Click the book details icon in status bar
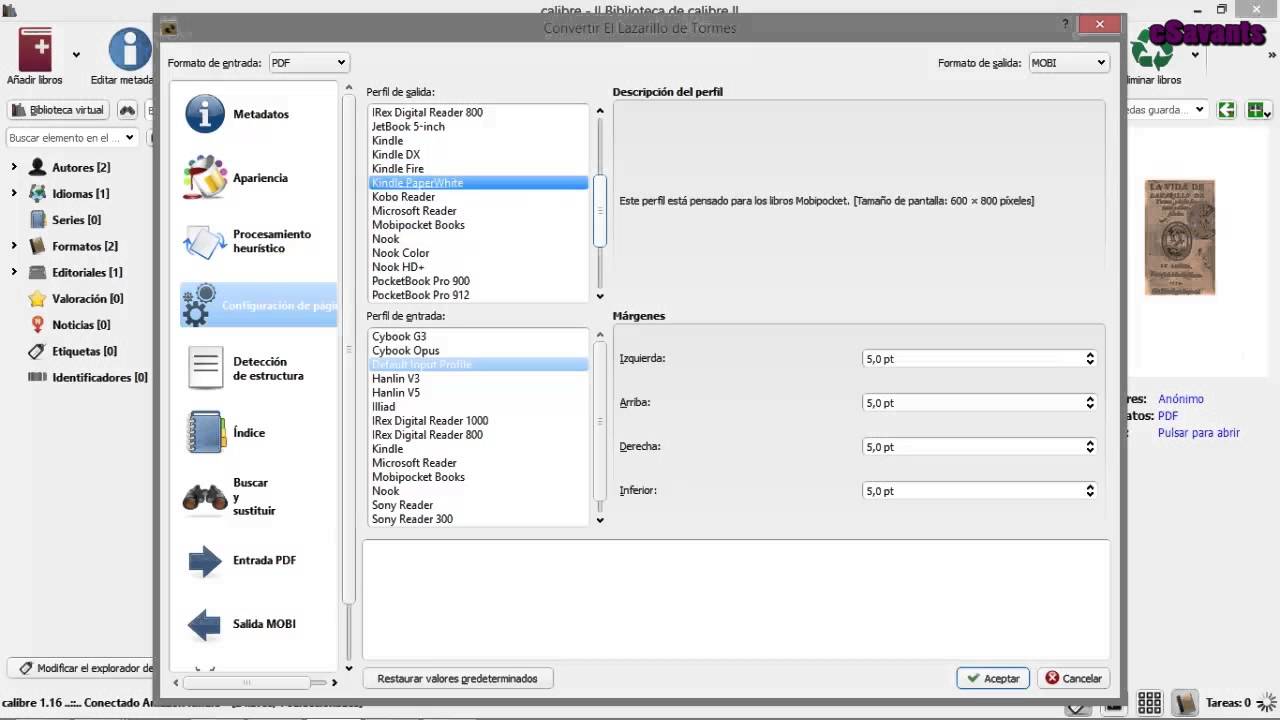Image resolution: width=1280 pixels, height=720 pixels. tap(1185, 703)
